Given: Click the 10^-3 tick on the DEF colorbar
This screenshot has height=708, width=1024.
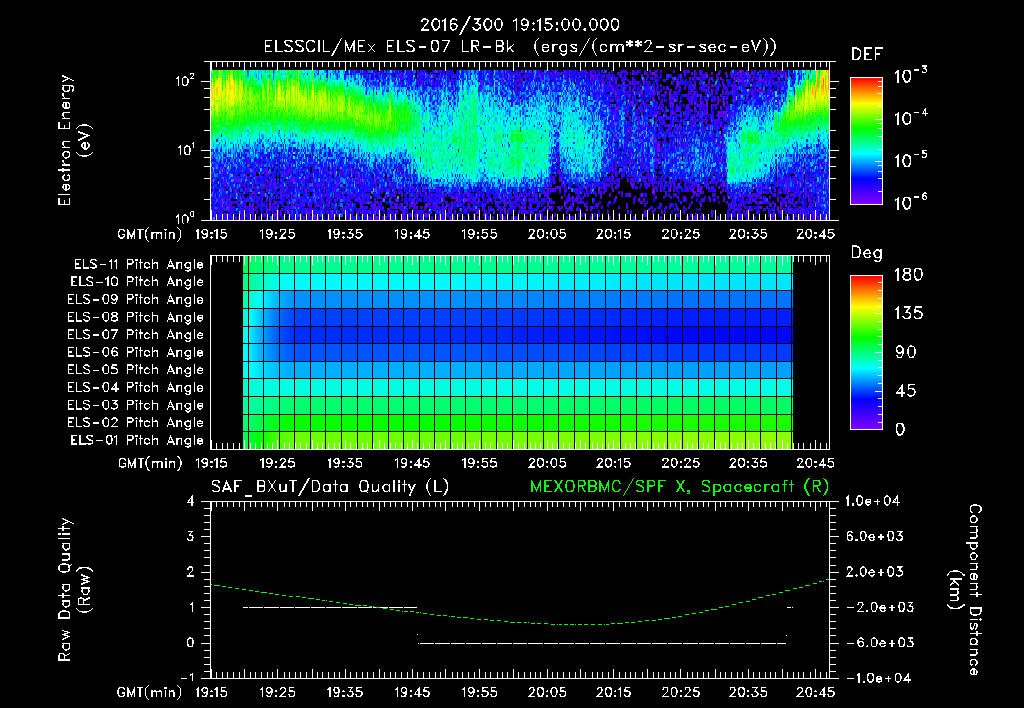Looking at the screenshot, I should coord(910,76).
